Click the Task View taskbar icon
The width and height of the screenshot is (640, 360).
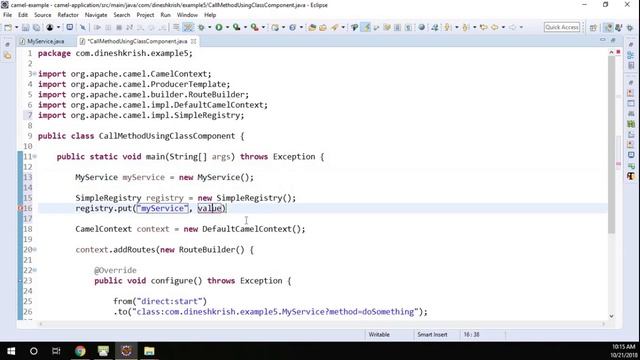point(56,351)
